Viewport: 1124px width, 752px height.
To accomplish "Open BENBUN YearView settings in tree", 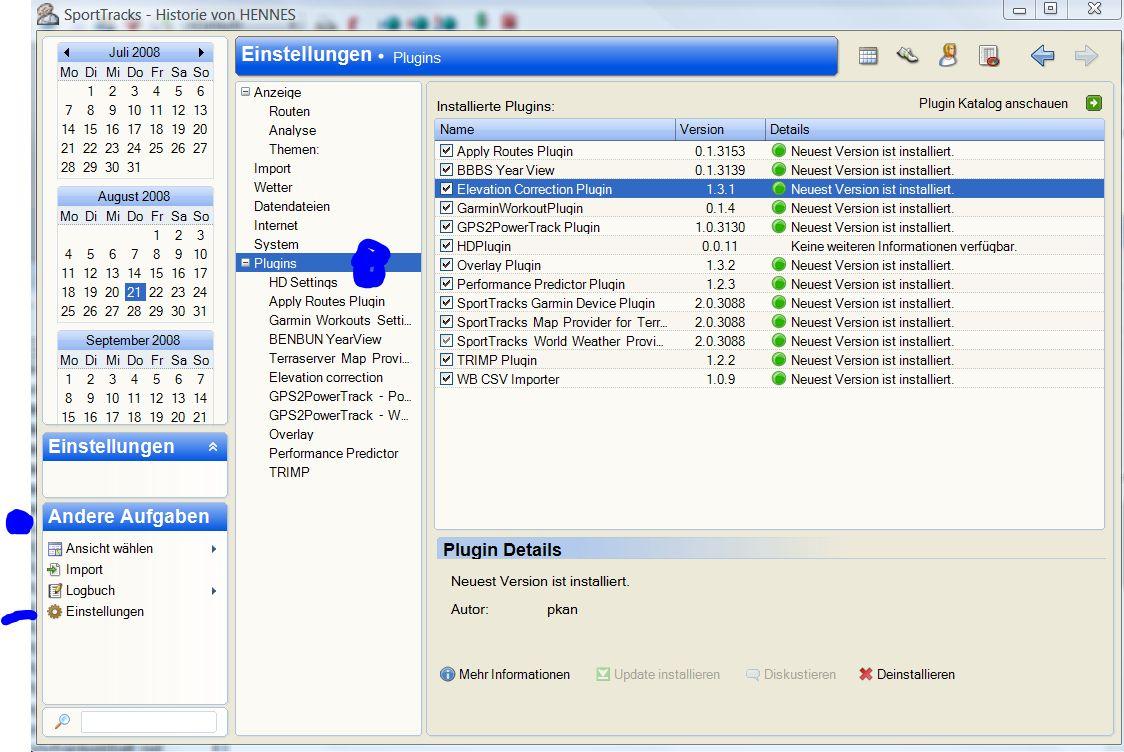I will point(325,339).
